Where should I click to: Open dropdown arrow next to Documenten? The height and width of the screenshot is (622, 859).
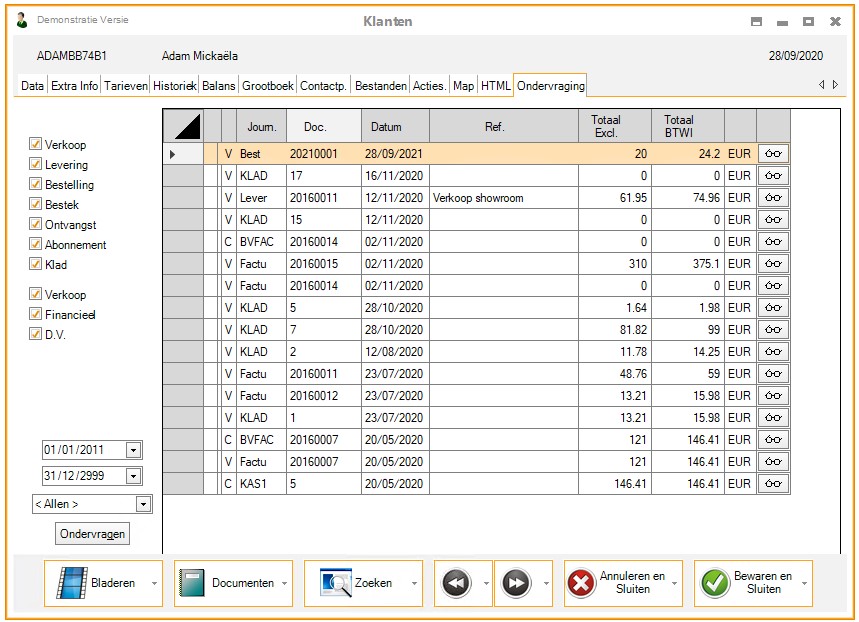pyautogui.click(x=284, y=583)
